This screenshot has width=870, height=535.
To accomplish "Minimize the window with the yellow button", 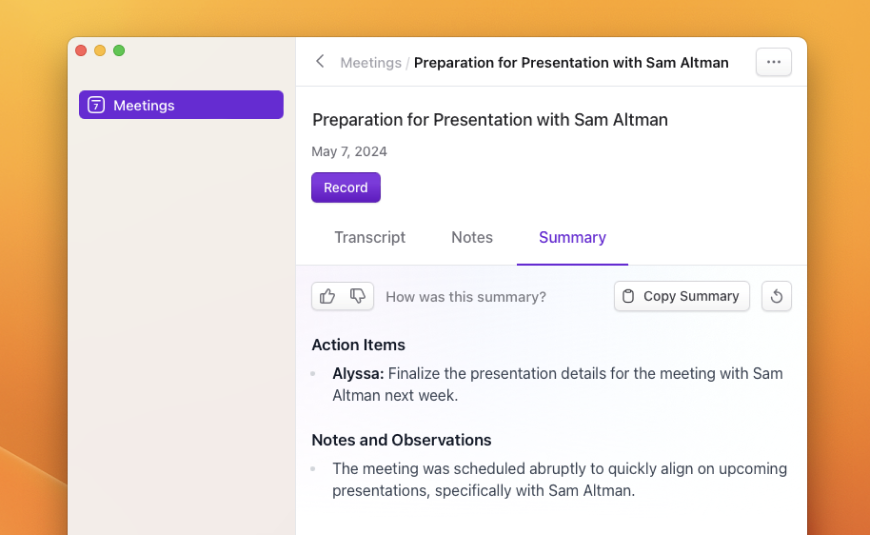I will coord(100,51).
